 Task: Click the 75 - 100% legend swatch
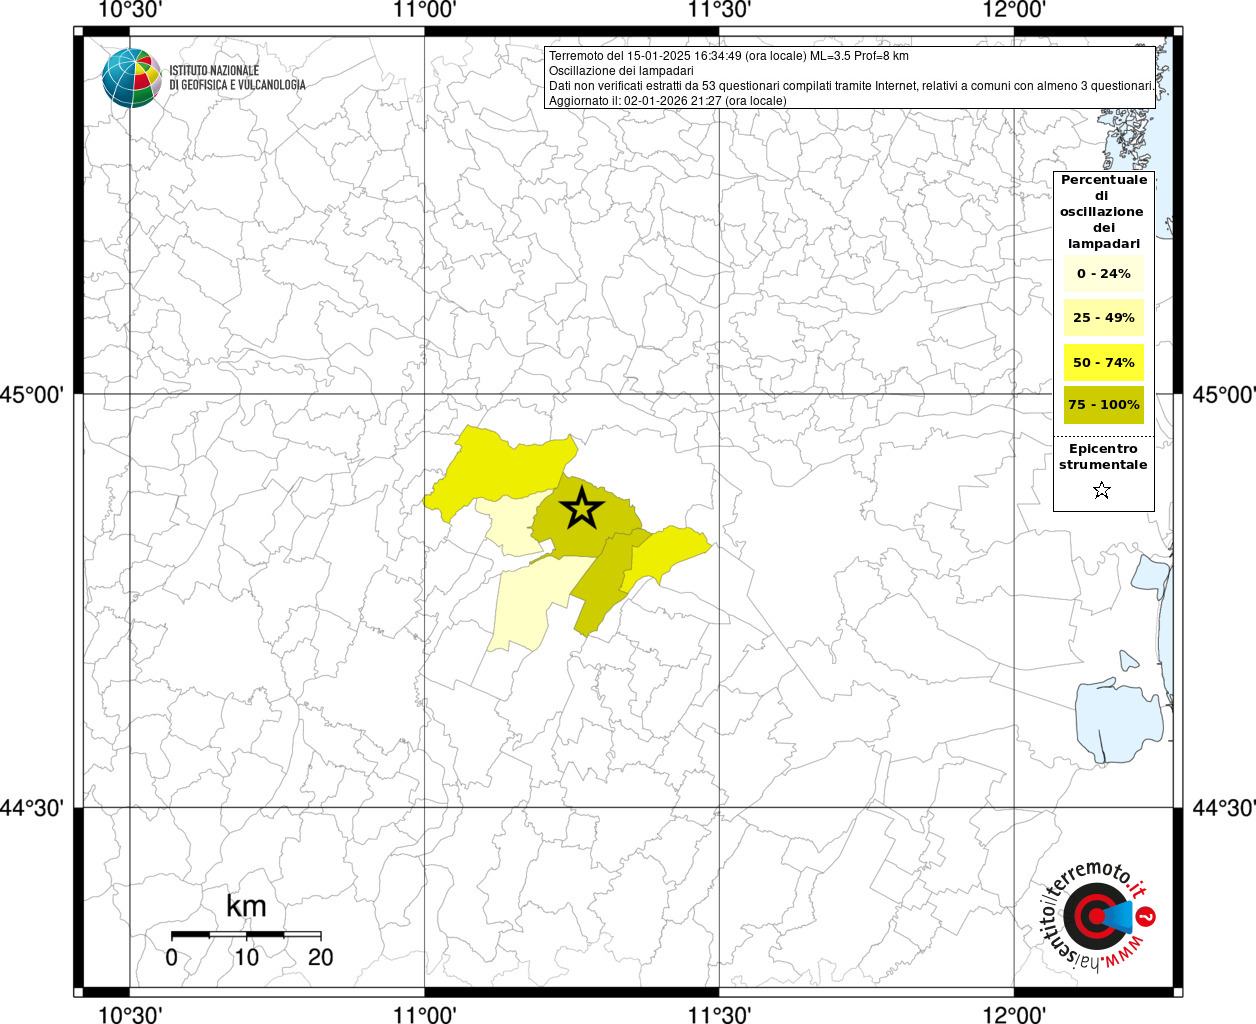click(1103, 405)
